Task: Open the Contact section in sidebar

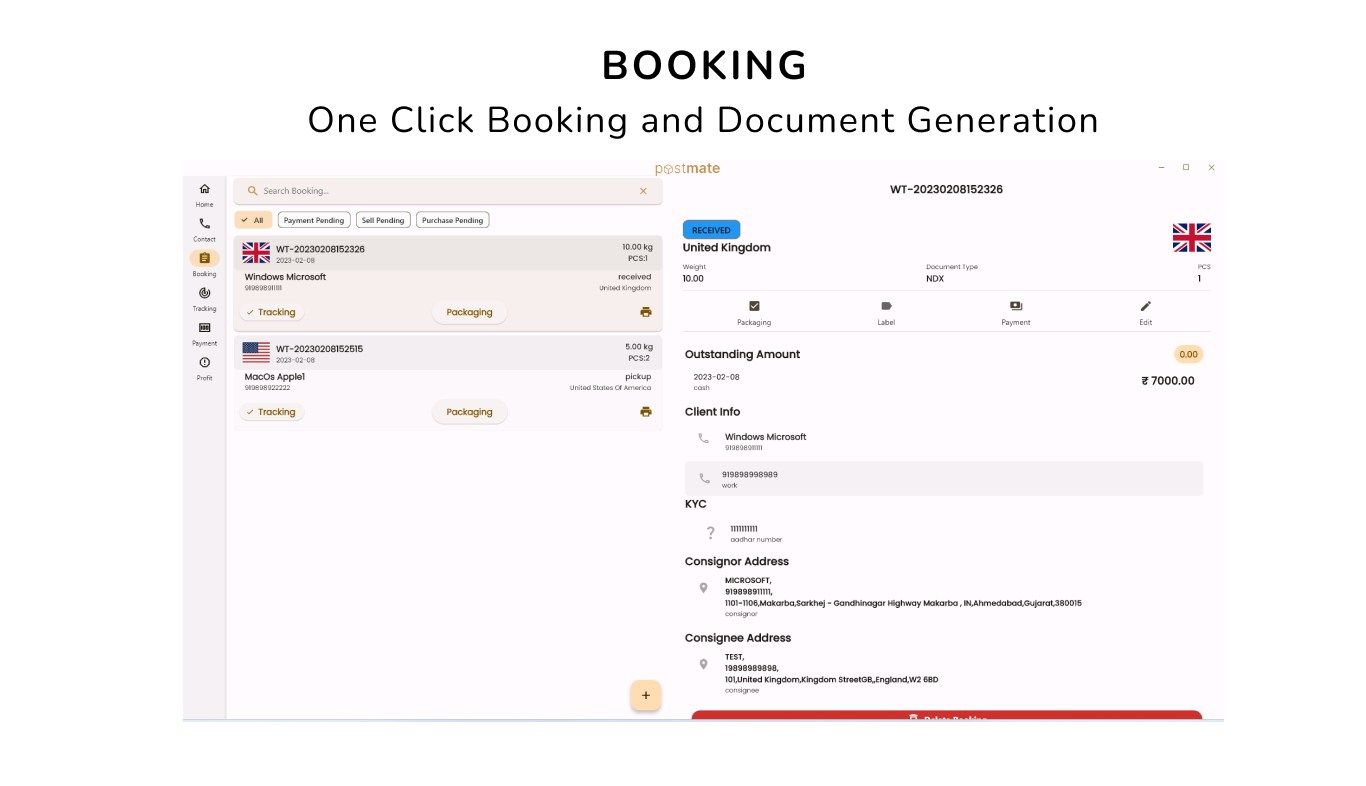Action: 204,229
